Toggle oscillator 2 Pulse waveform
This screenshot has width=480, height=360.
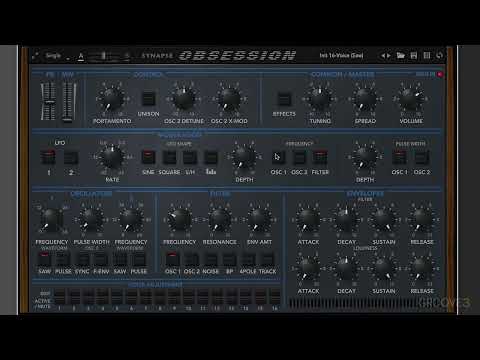pos(139,259)
